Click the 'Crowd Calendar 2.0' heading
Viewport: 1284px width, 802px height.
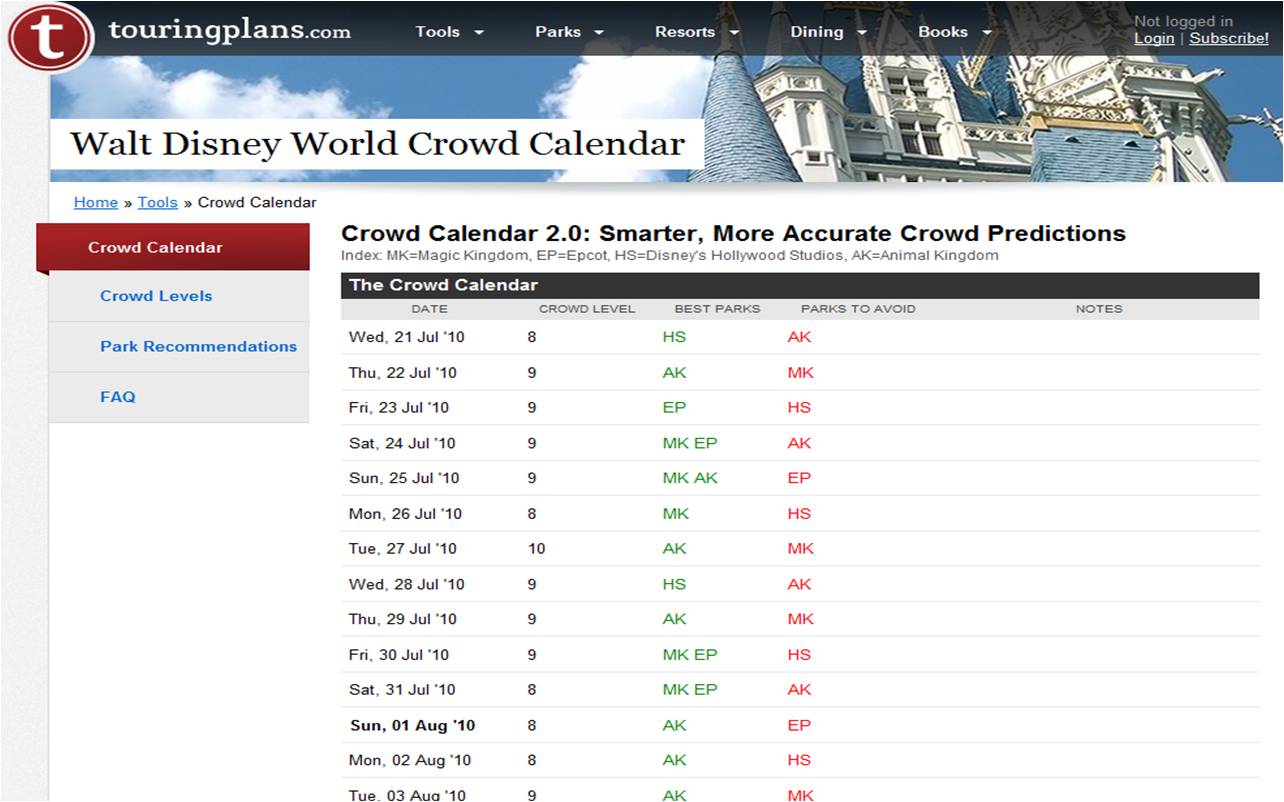[733, 233]
